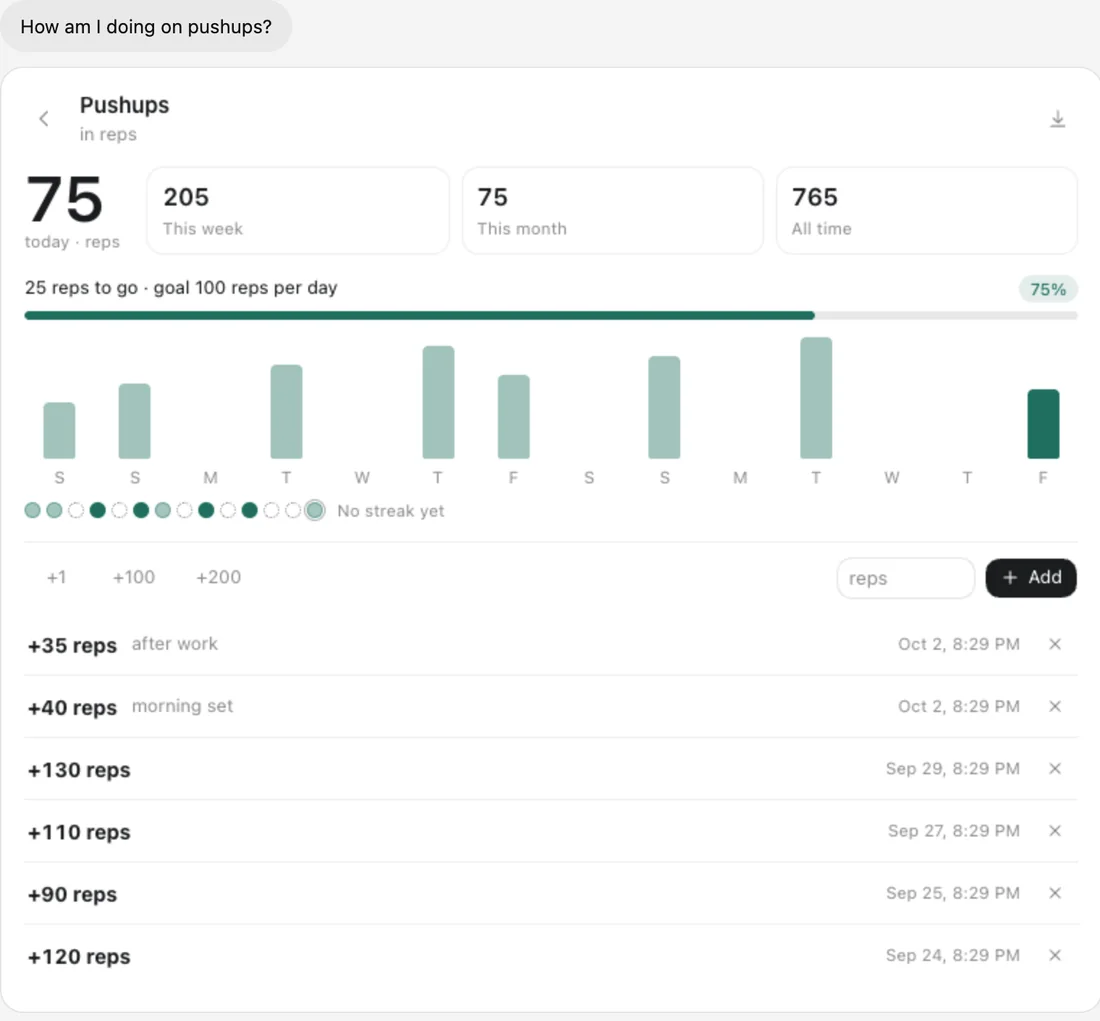Click the "after work" note

175,644
